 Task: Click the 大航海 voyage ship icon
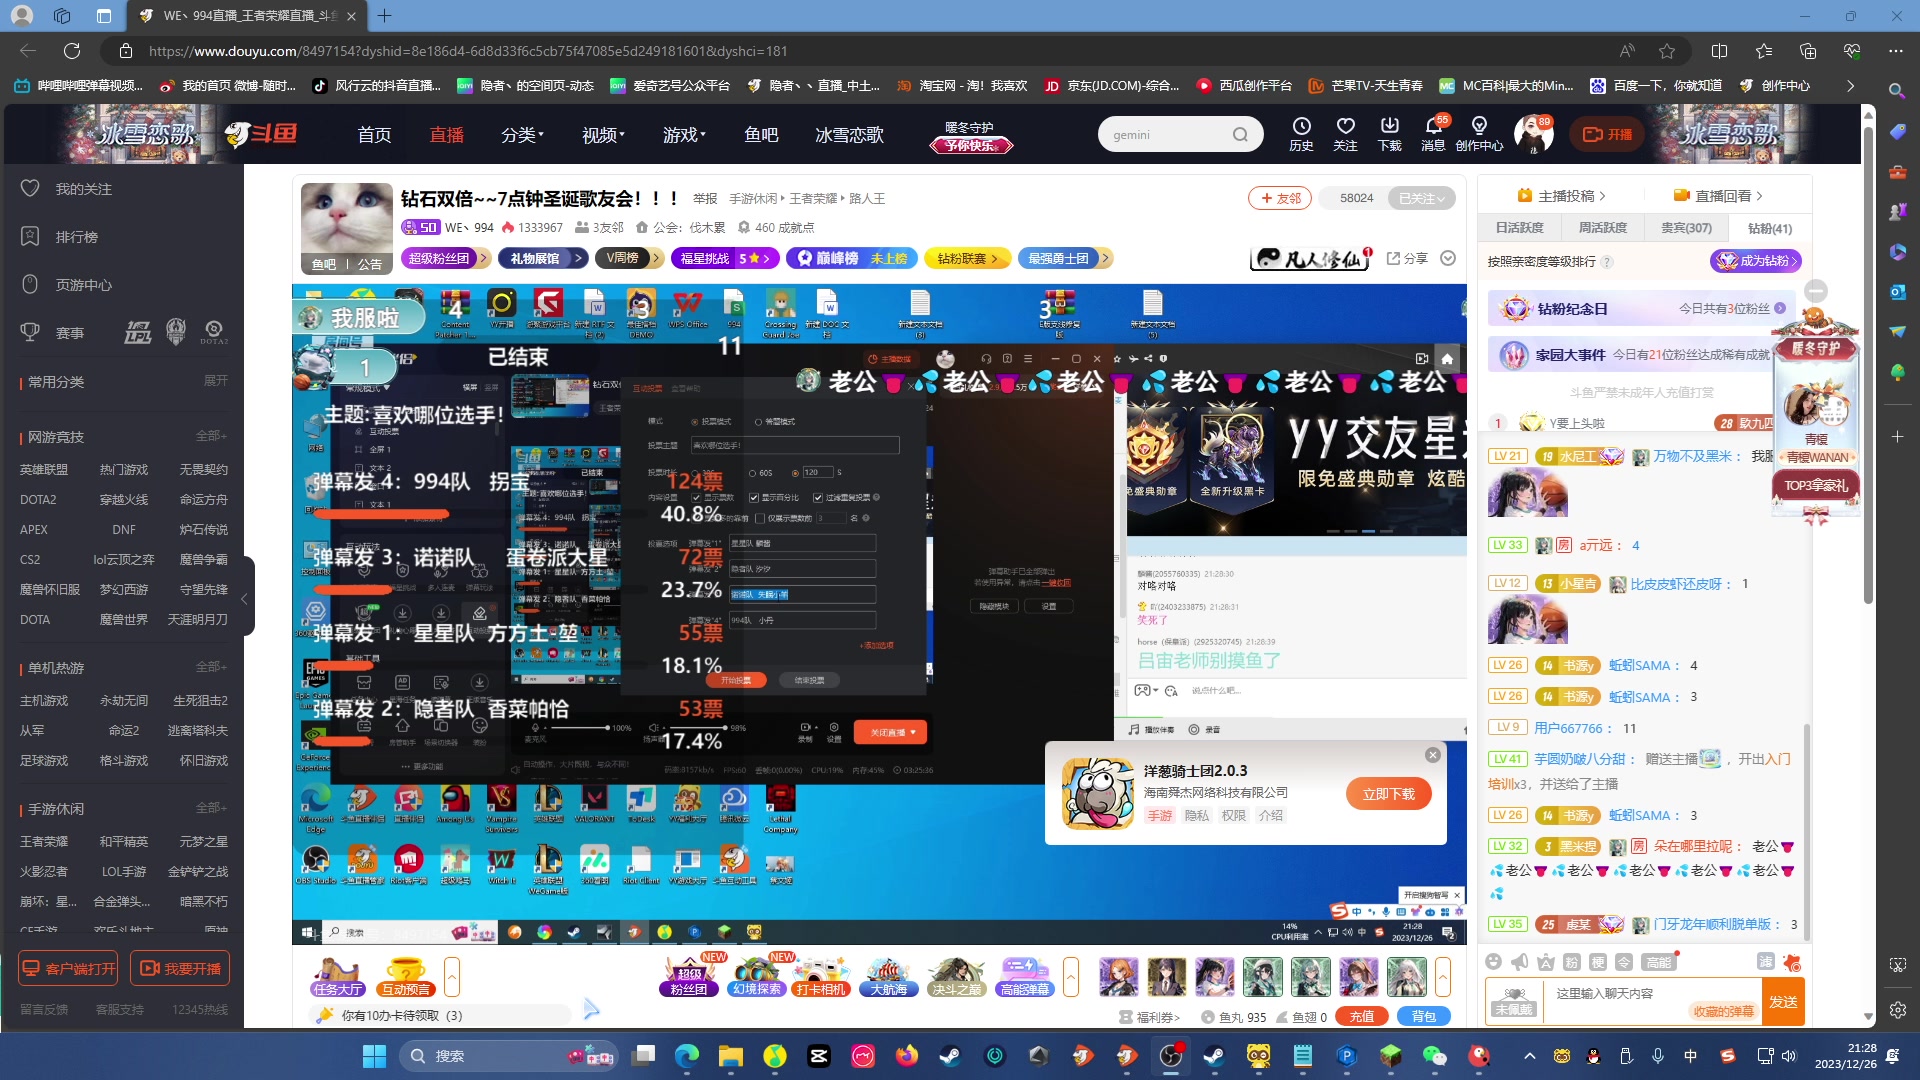tap(889, 977)
